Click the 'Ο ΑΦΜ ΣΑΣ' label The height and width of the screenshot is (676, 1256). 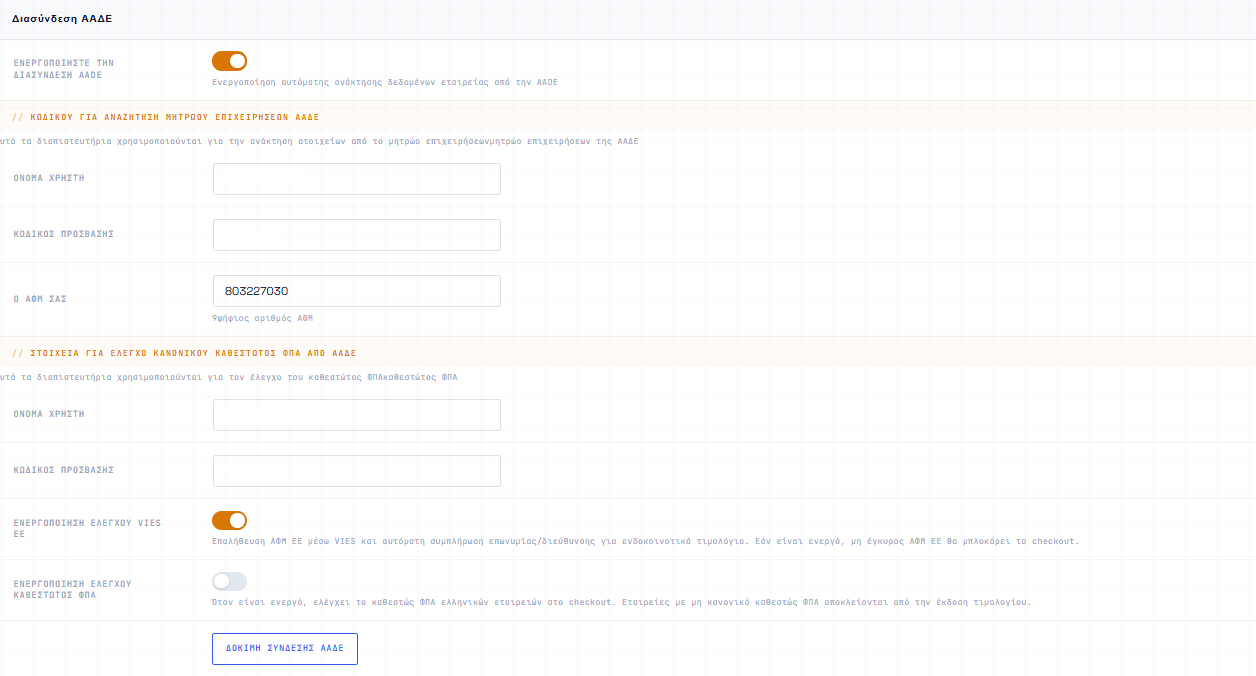[x=40, y=298]
